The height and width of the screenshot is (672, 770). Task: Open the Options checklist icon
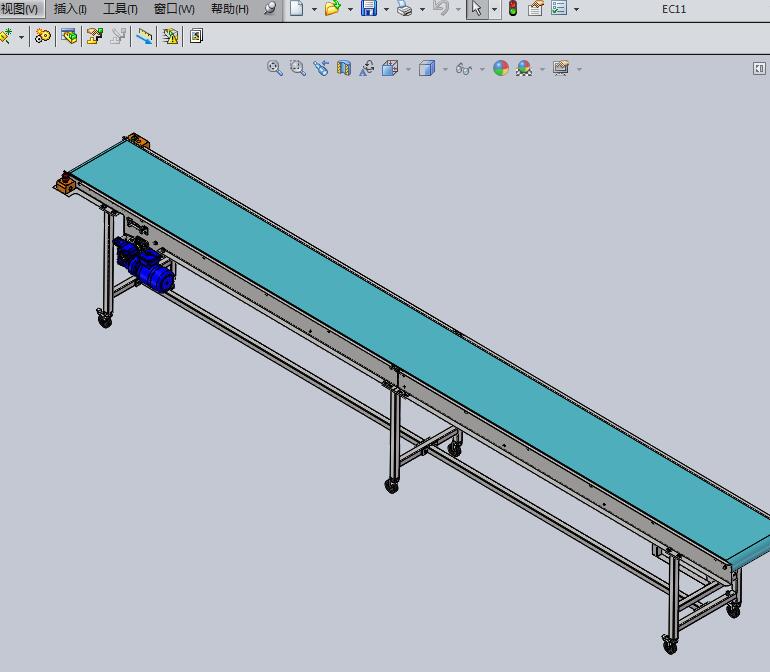[559, 8]
